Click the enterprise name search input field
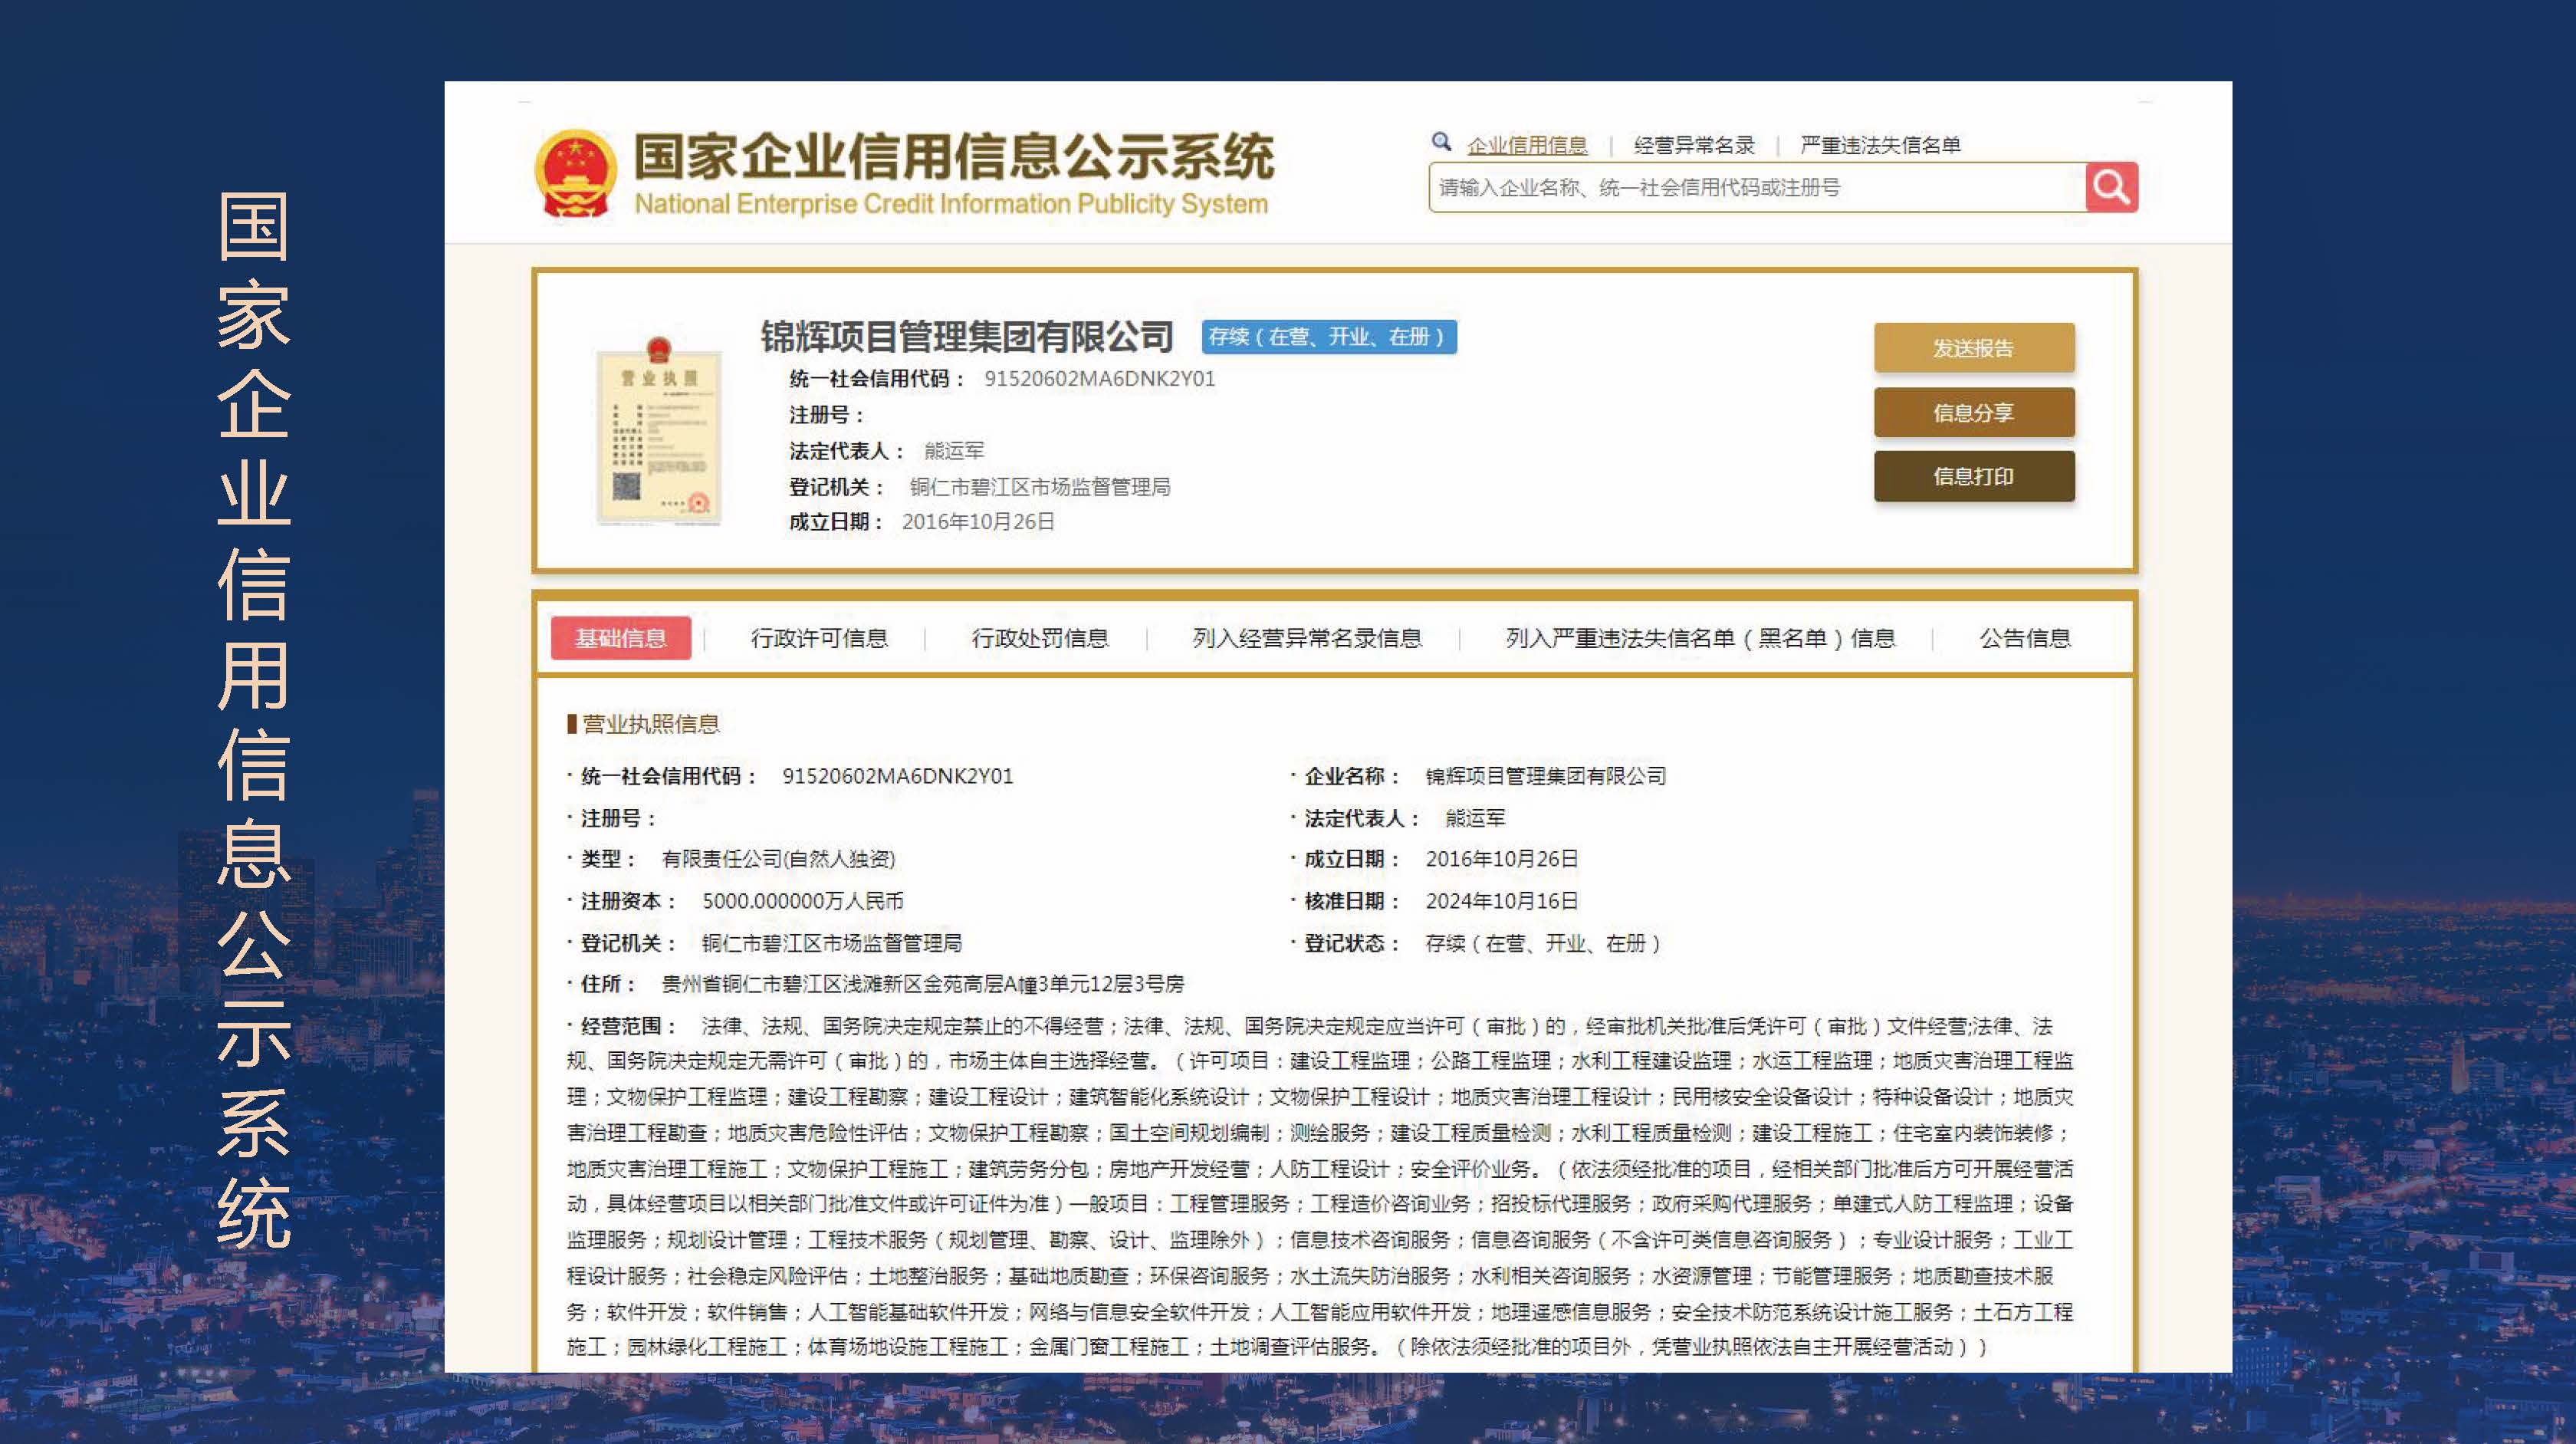This screenshot has height=1444, width=2576. [1757, 187]
